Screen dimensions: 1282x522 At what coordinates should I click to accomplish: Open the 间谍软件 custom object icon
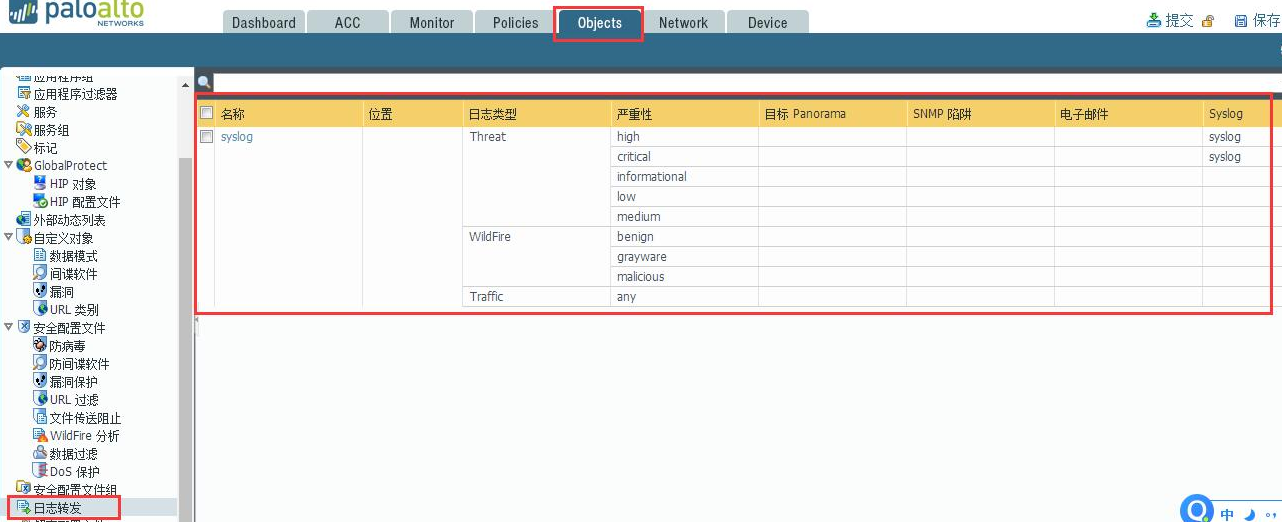click(x=40, y=273)
